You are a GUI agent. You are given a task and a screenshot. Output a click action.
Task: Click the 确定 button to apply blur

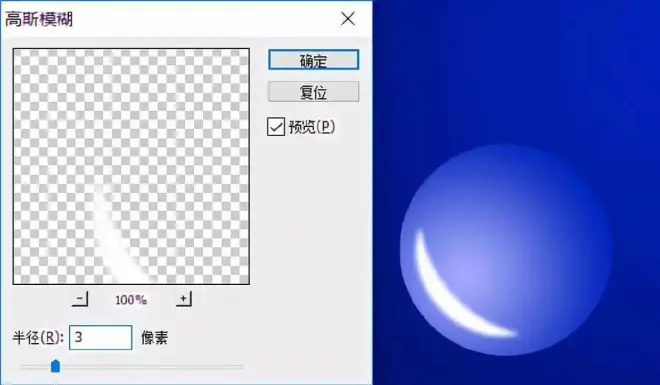[x=314, y=60]
